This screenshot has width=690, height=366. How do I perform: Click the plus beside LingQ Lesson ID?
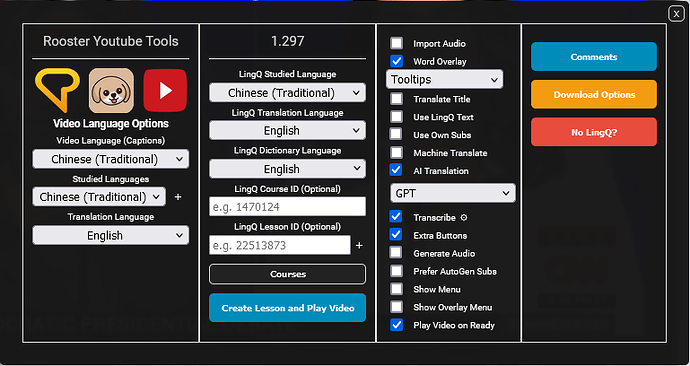pos(359,245)
